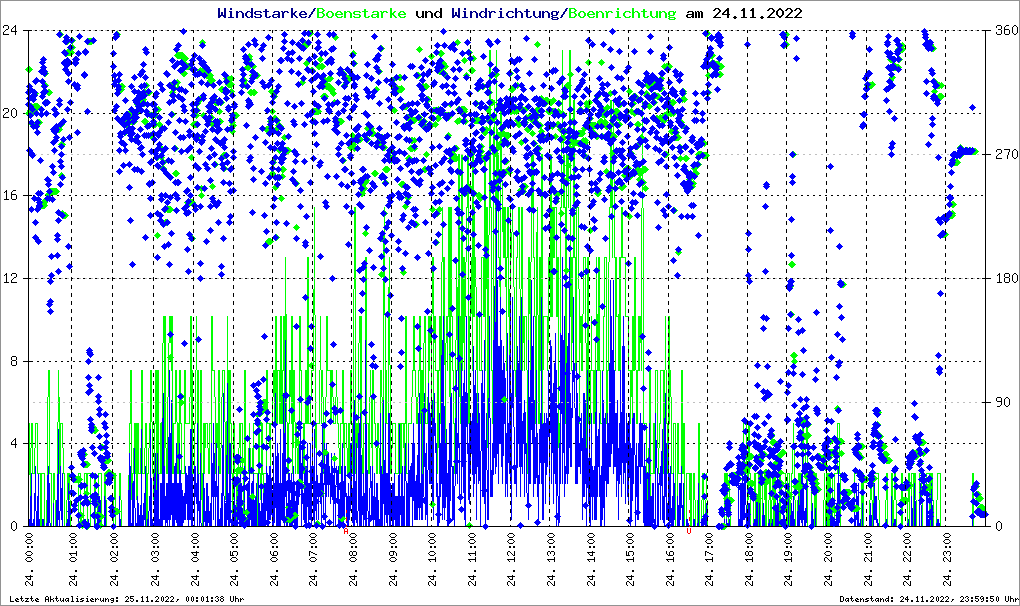This screenshot has width=1020, height=606.
Task: Click the 90 degree direction axis label
Action: [1003, 402]
